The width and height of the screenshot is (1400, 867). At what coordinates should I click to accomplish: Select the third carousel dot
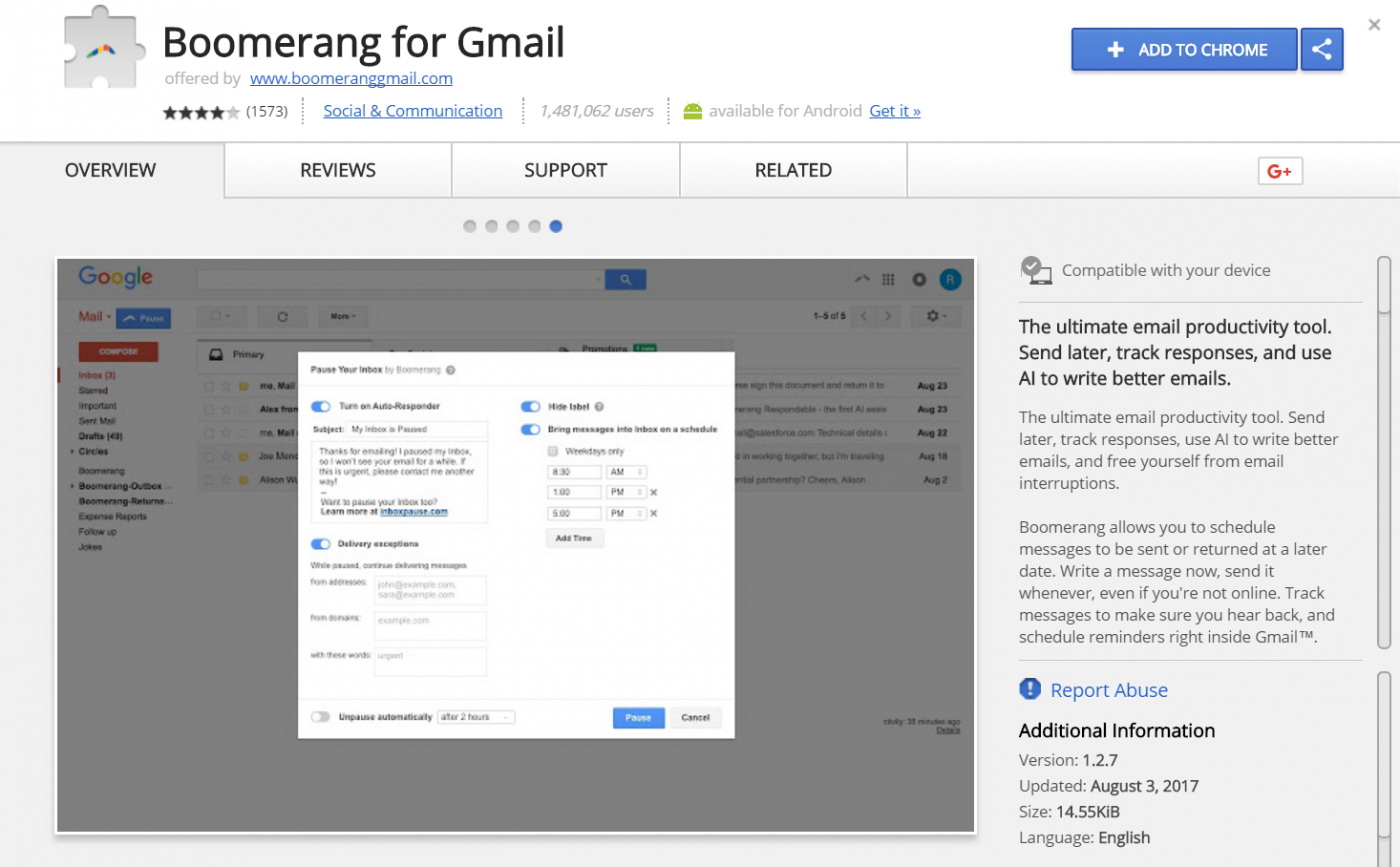pos(513,226)
